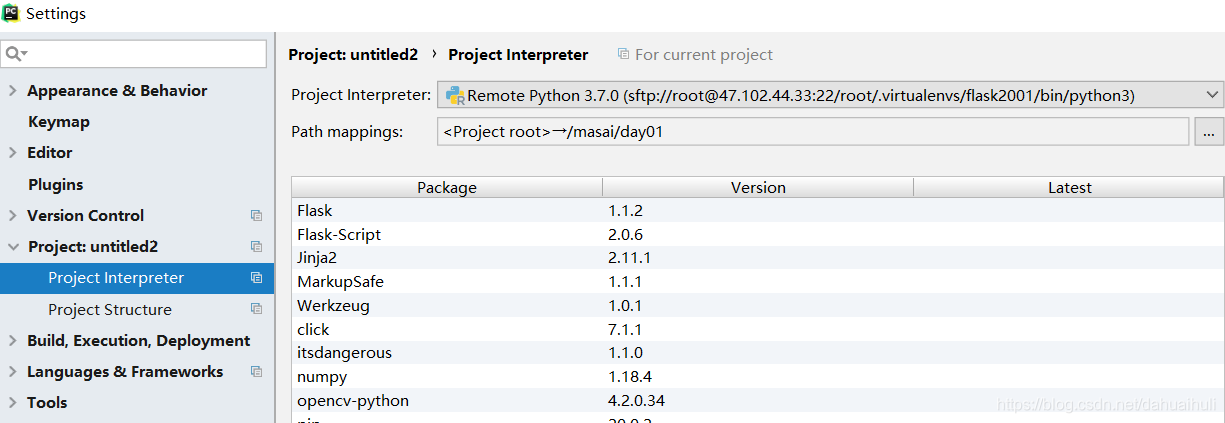This screenshot has height=423, width=1225.
Task: Click the Project: untitled2 breadcrumb
Action: point(353,55)
